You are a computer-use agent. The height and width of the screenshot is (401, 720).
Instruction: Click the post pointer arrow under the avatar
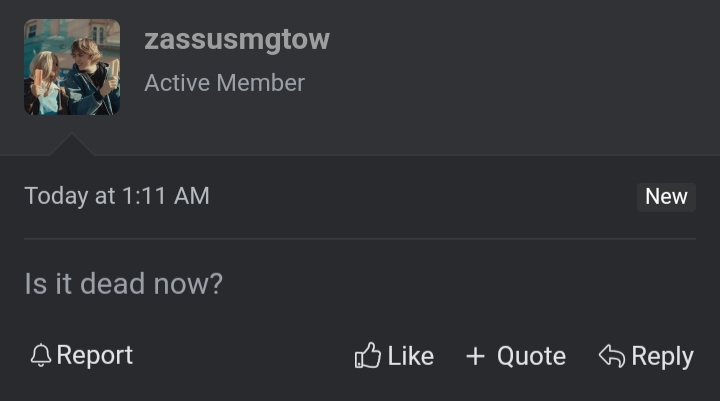click(72, 147)
